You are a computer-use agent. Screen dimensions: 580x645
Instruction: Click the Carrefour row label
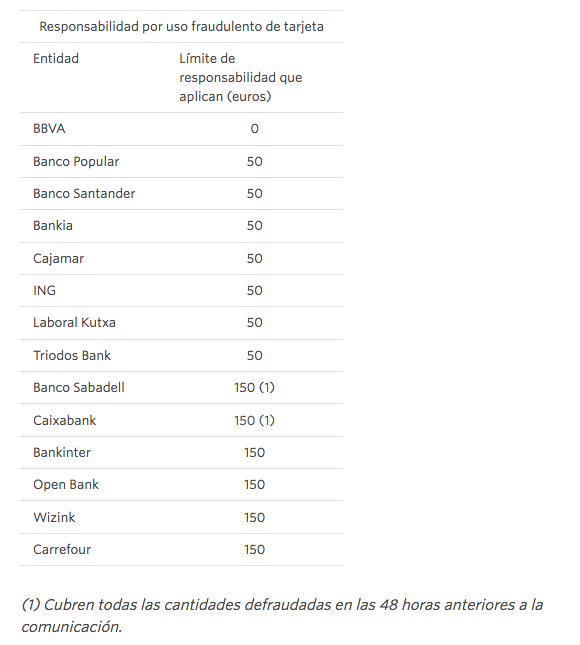pos(62,550)
